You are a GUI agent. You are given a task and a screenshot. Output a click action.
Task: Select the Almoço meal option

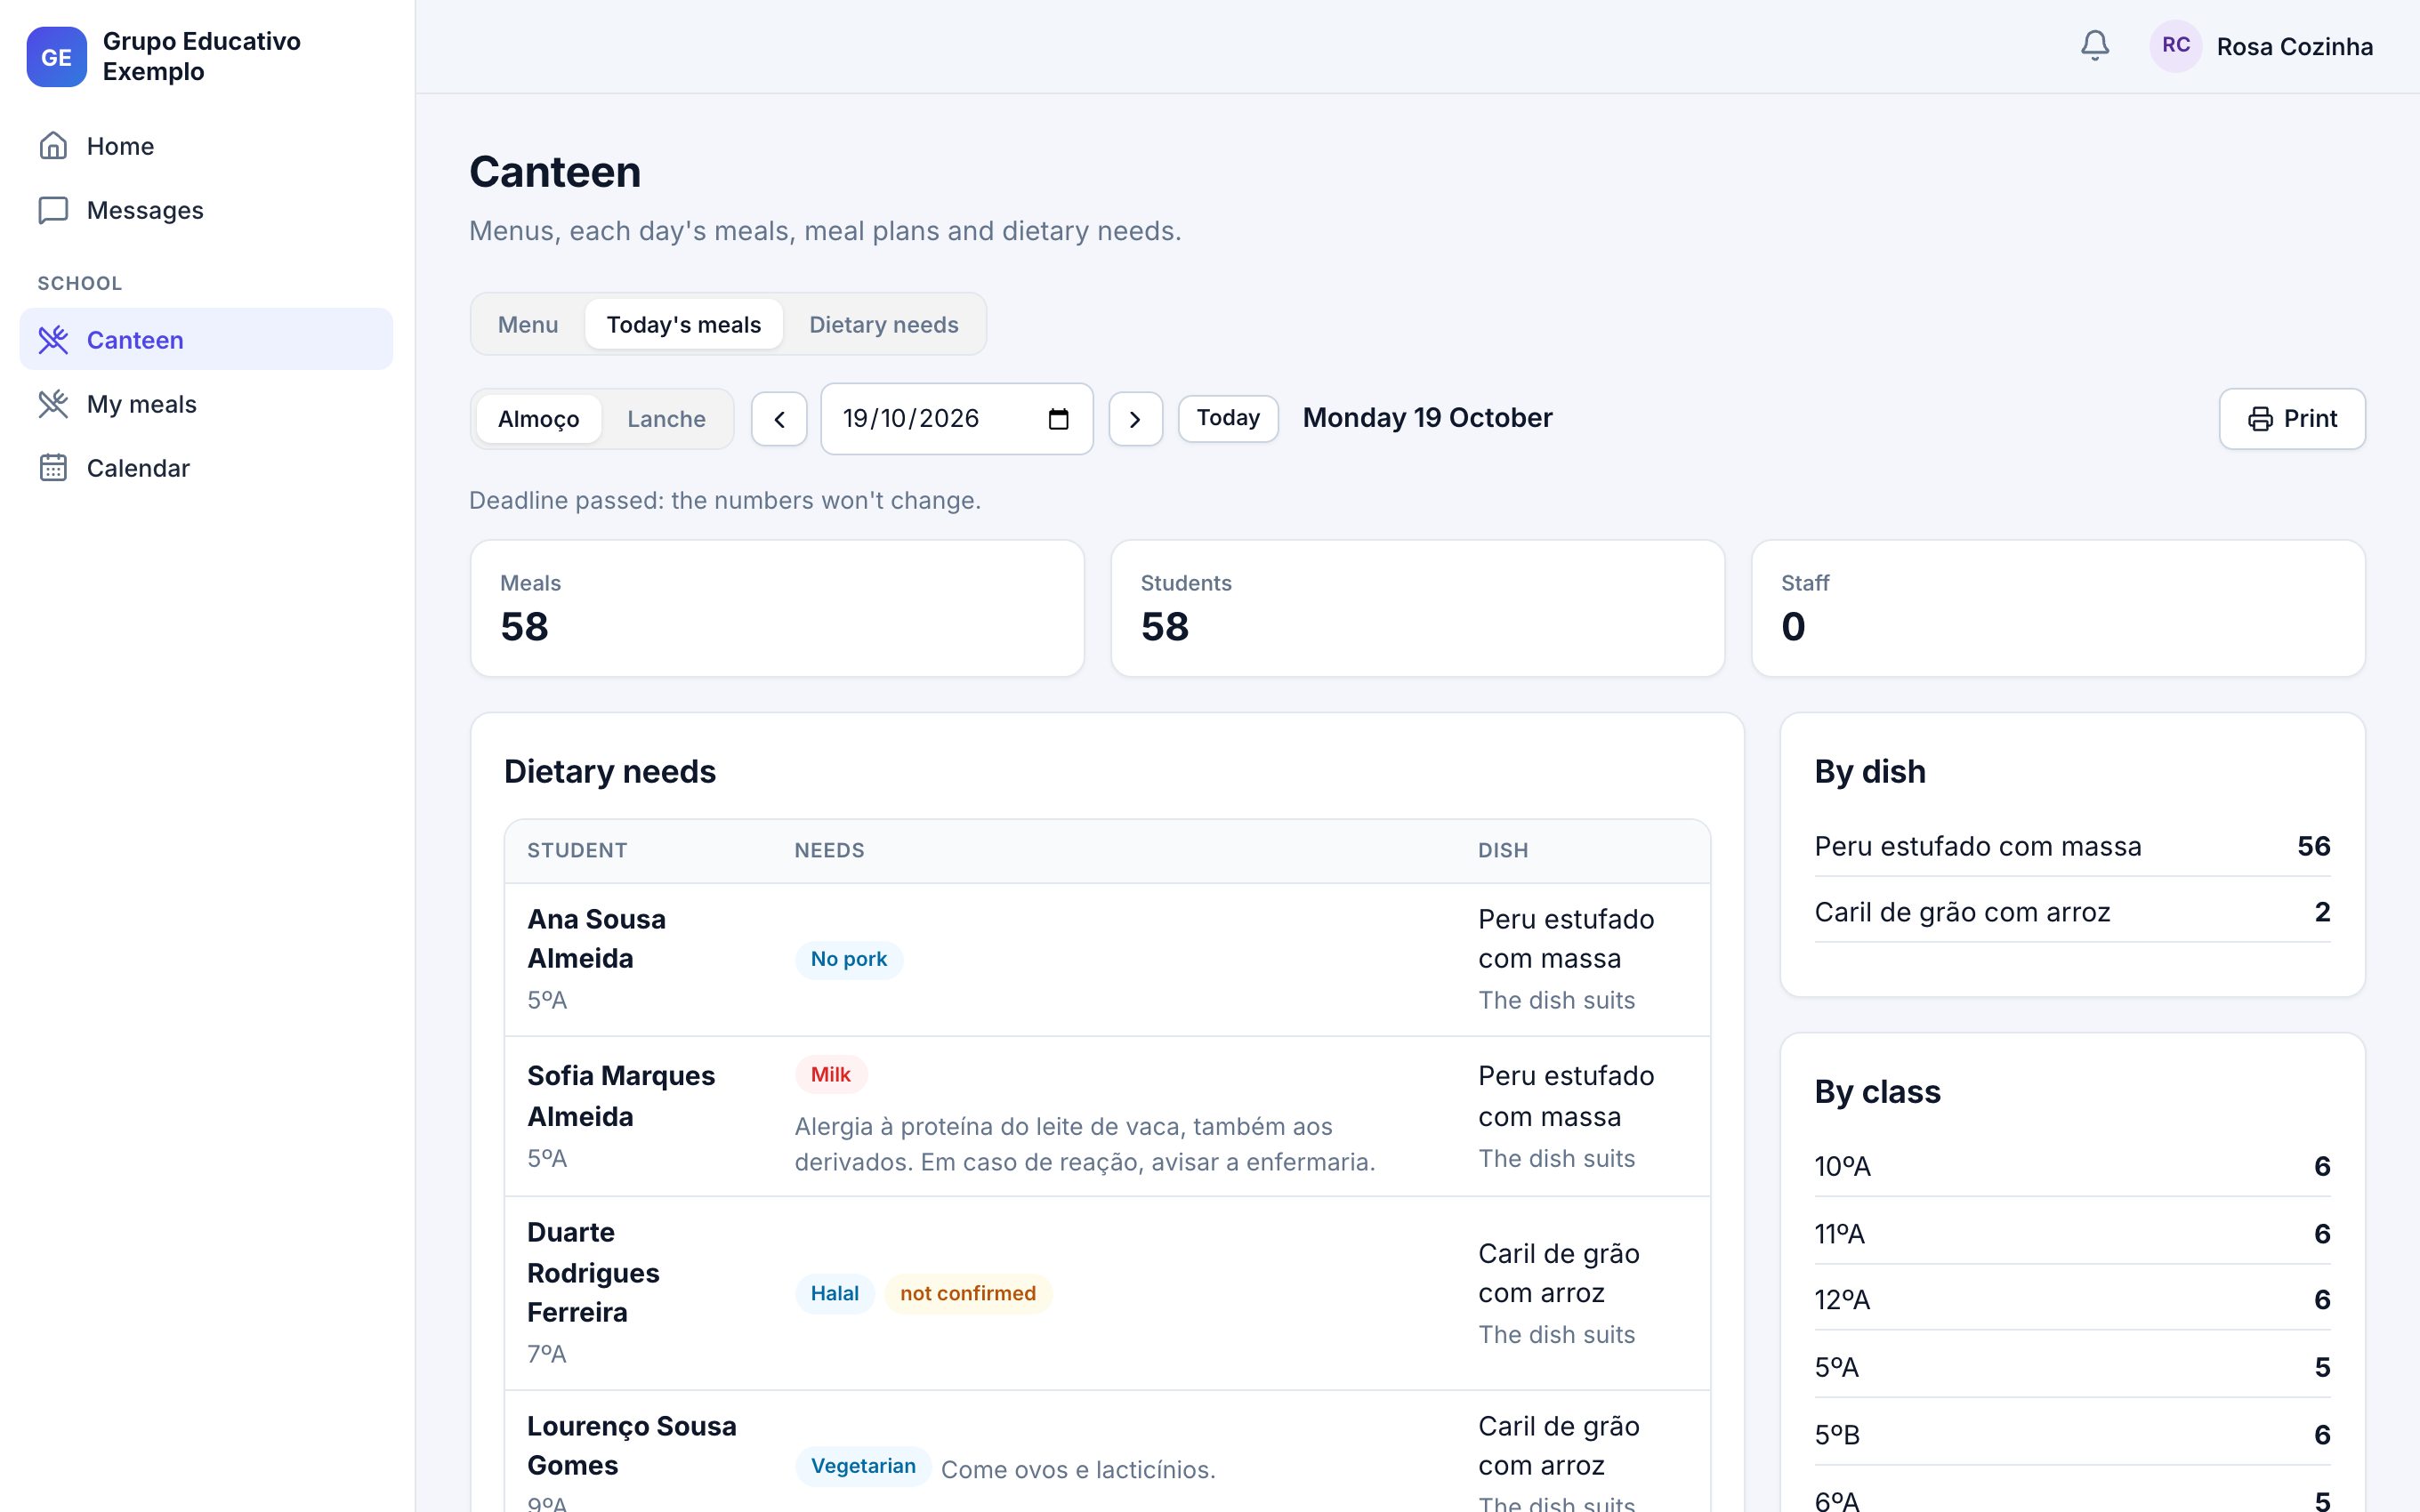click(538, 419)
